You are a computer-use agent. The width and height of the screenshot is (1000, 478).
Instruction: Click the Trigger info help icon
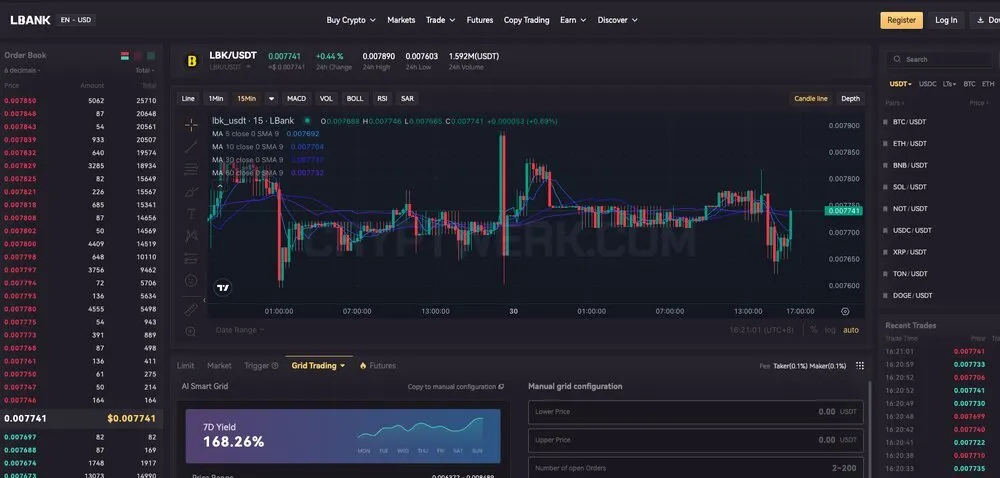(275, 366)
